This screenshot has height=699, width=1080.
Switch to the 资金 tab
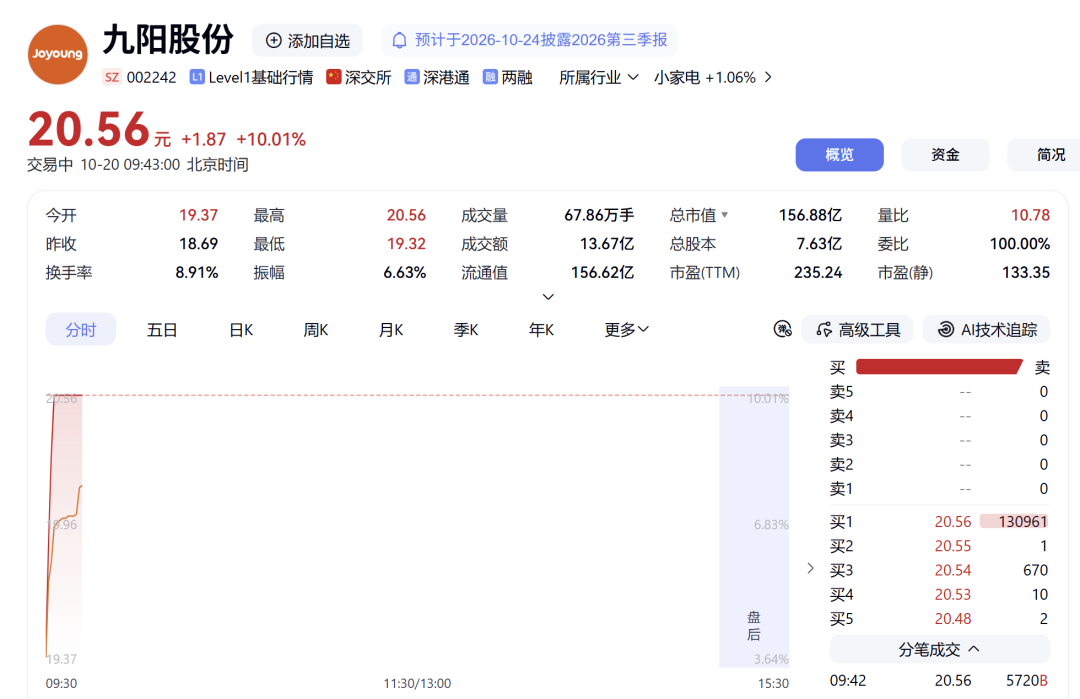[945, 155]
